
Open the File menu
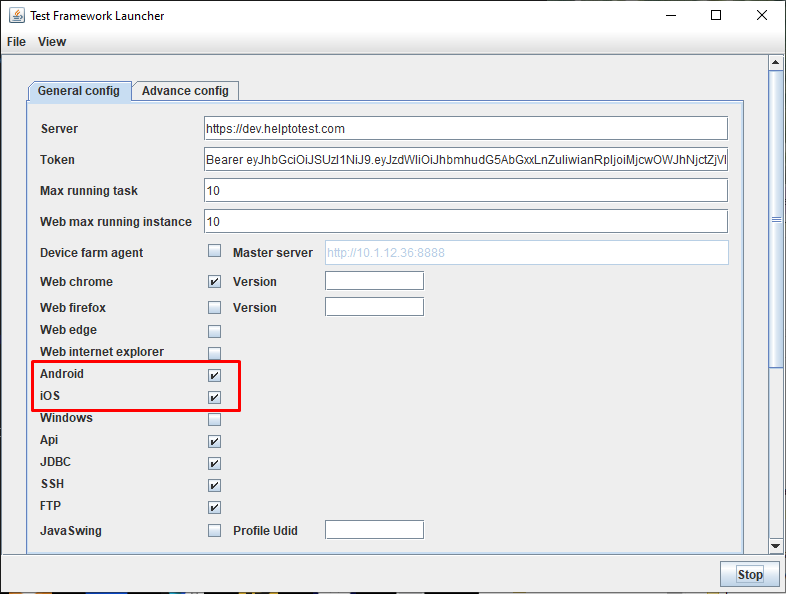click(x=16, y=42)
